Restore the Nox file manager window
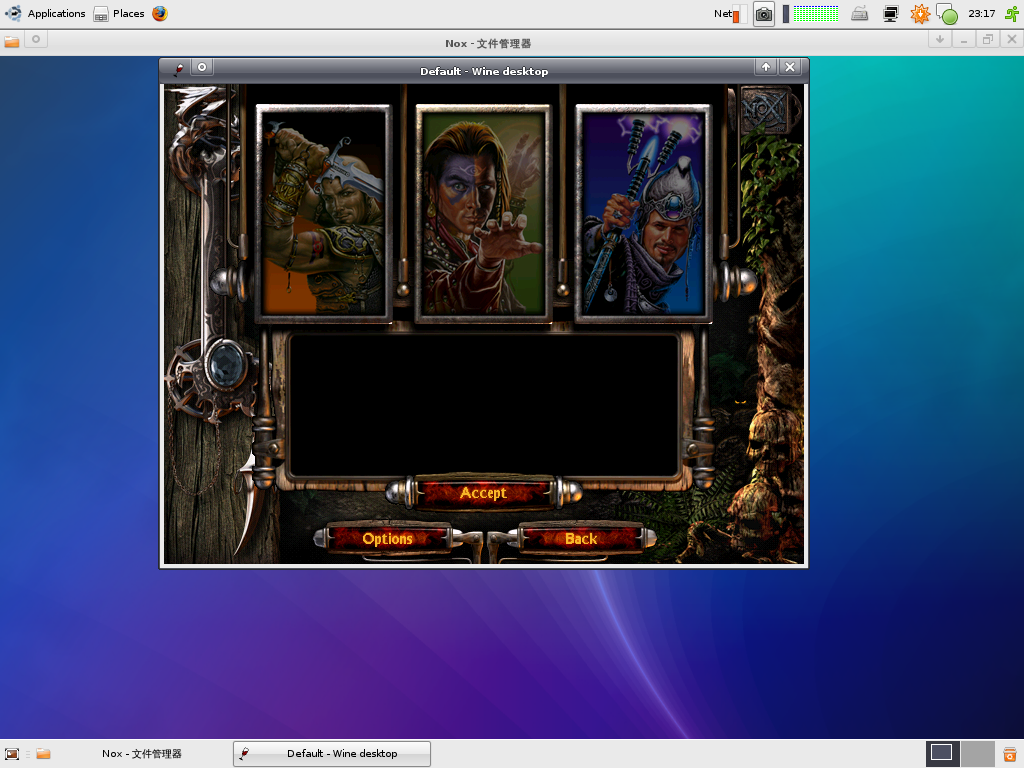The width and height of the screenshot is (1024, 768). pos(987,40)
